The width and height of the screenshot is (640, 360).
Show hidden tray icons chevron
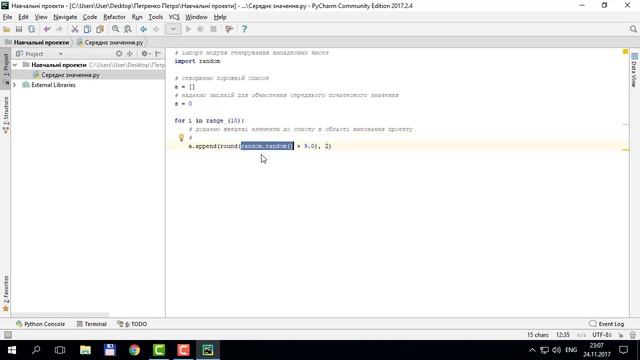point(532,350)
